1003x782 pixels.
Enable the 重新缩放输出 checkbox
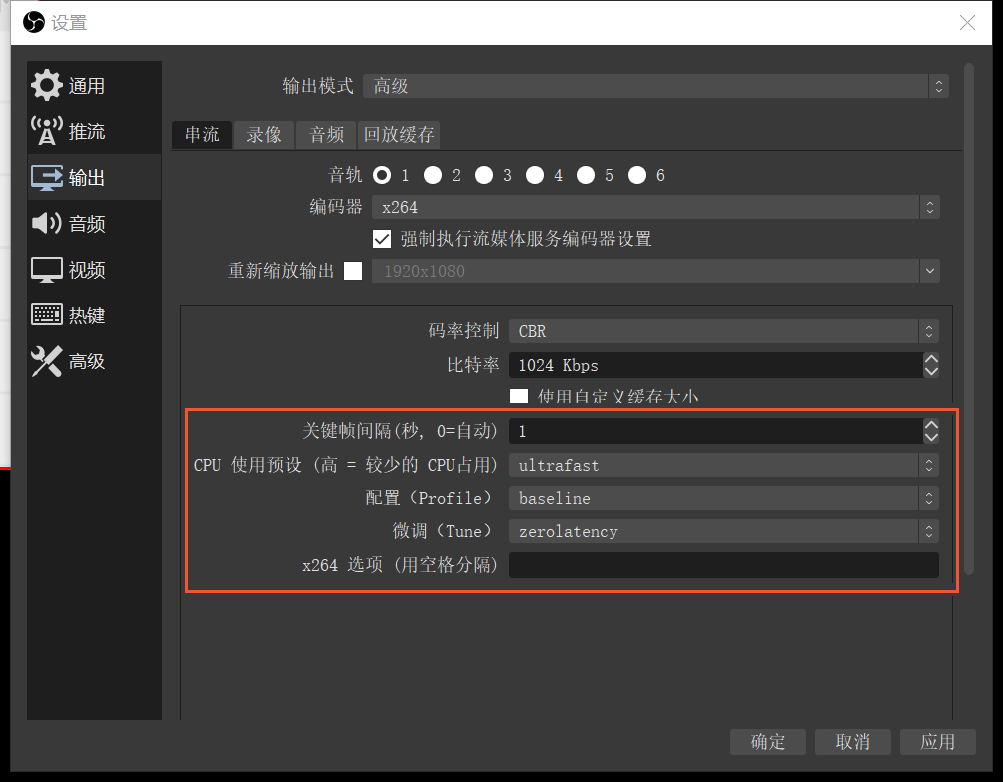coord(353,271)
